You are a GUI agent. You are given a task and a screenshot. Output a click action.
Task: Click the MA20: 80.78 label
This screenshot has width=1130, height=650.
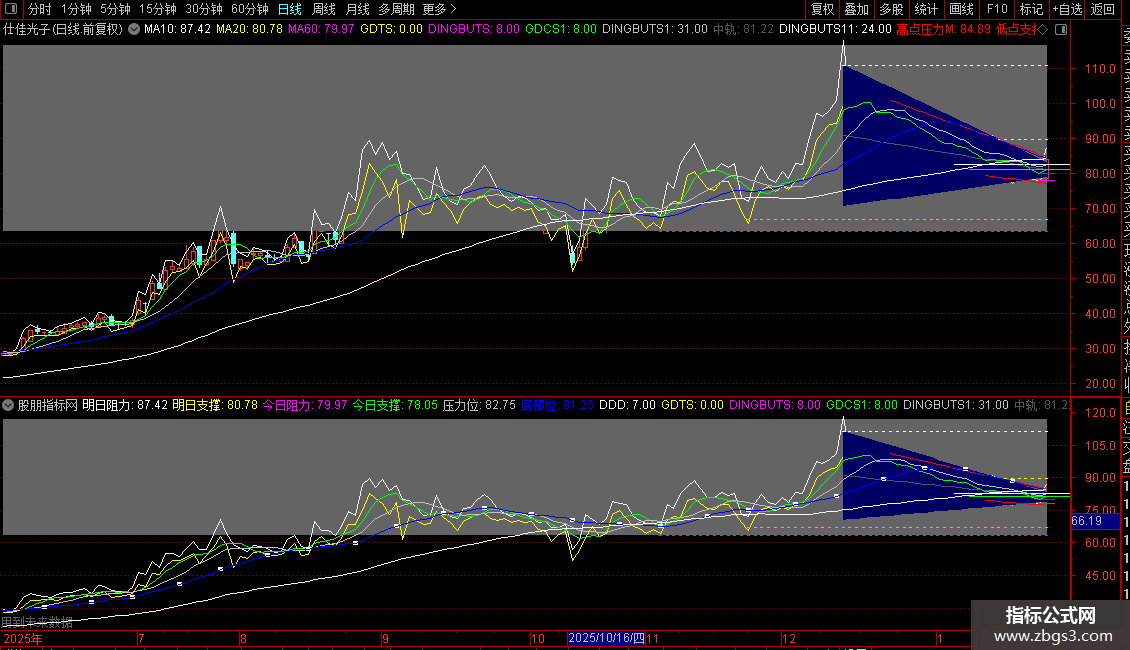(x=249, y=30)
